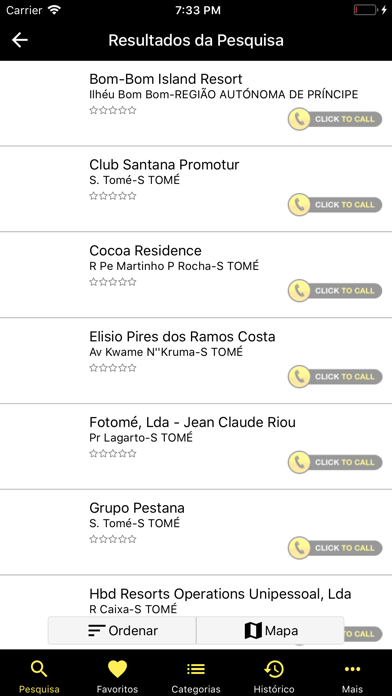Open the Grupo Pestana listing title
The width and height of the screenshot is (392, 696).
[x=137, y=508]
